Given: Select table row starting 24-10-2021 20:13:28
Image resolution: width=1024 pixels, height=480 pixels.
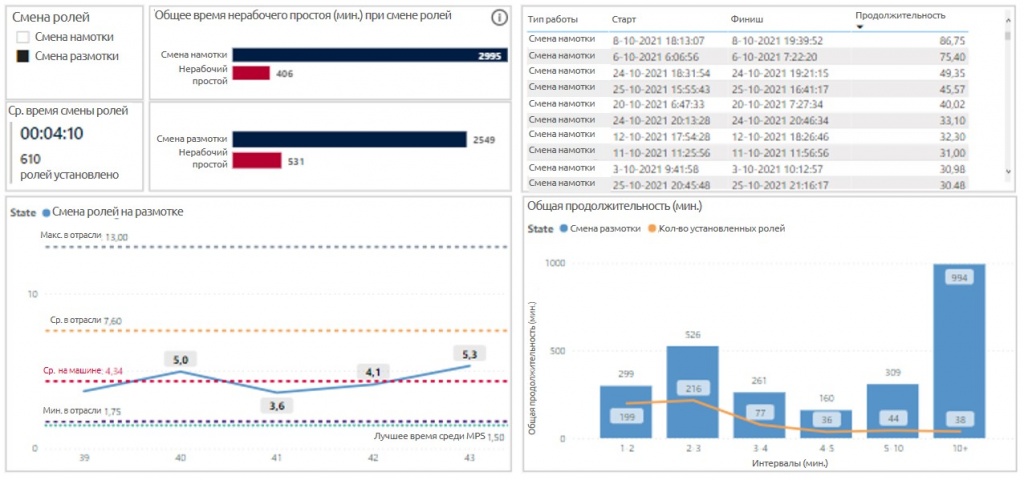Looking at the screenshot, I should 747,120.
